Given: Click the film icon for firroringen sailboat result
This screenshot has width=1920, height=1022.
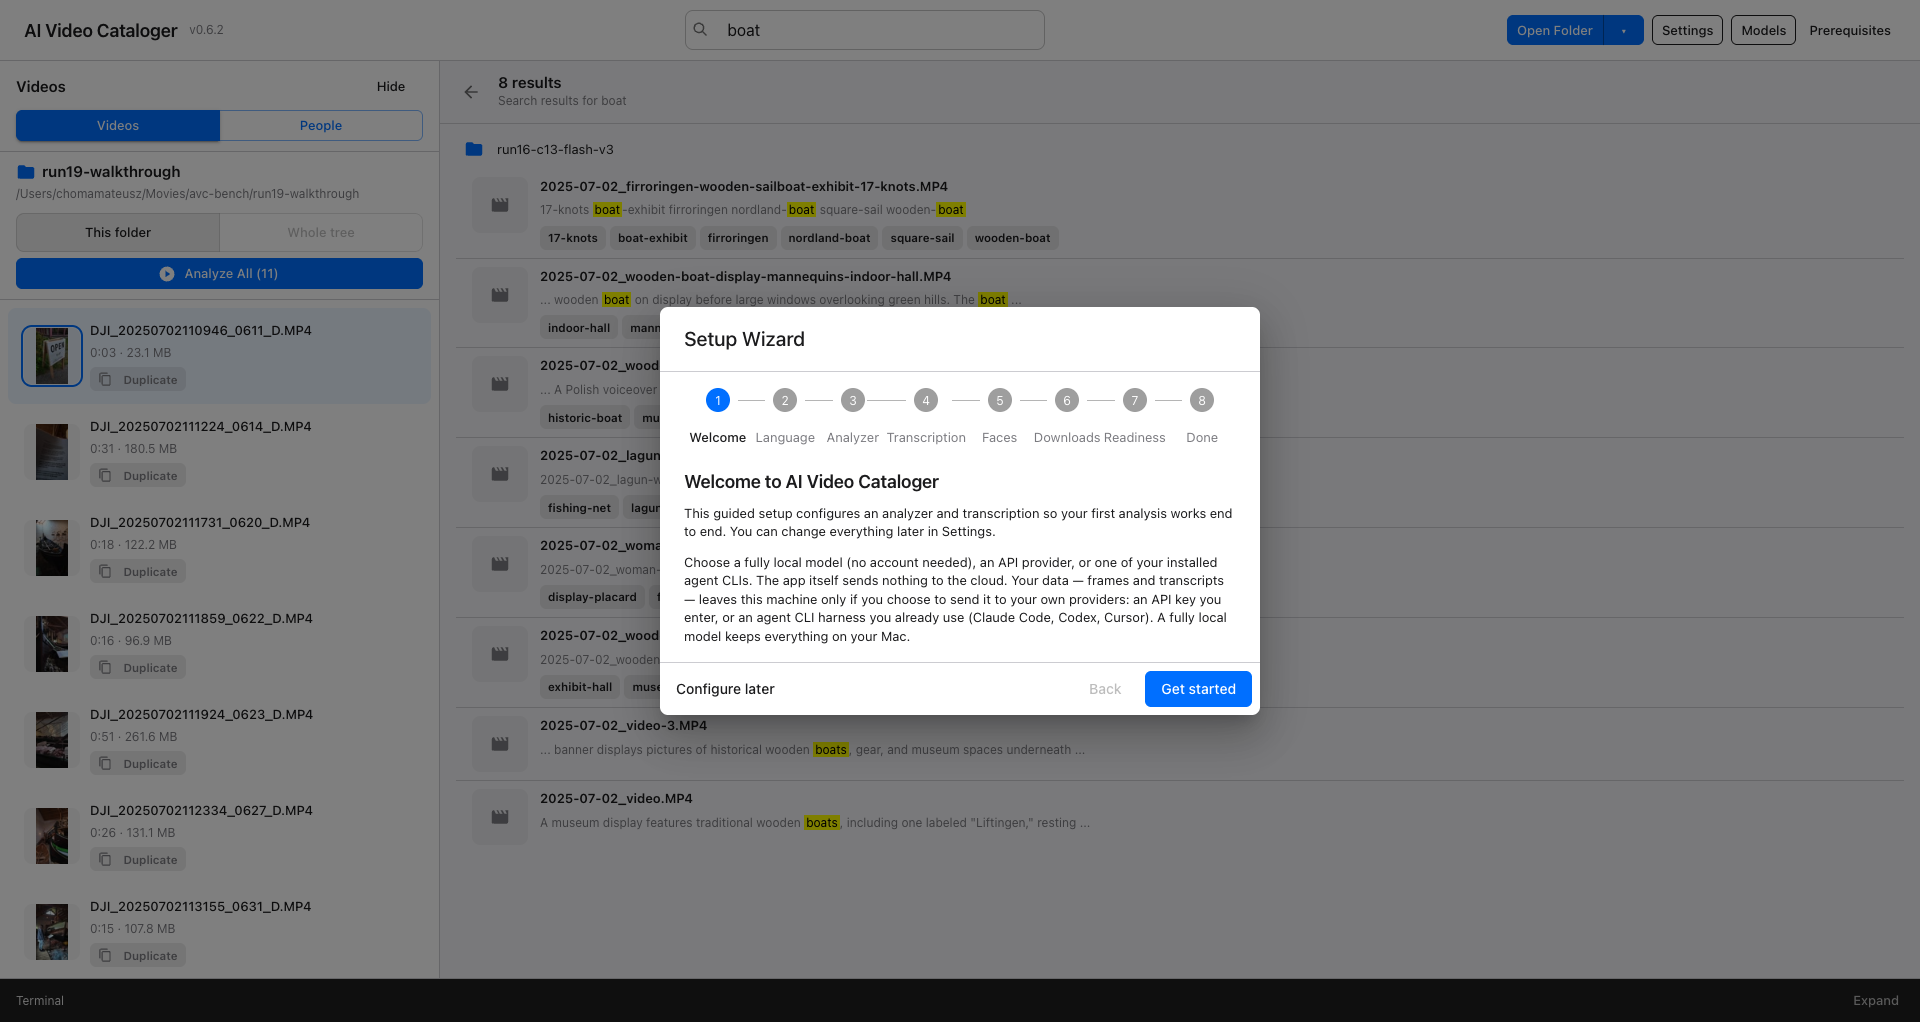Looking at the screenshot, I should (500, 205).
